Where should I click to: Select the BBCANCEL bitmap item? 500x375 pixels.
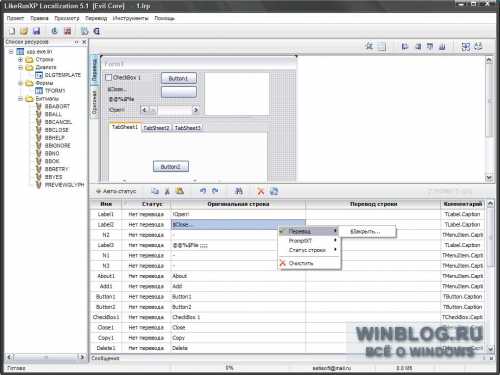[x=58, y=122]
